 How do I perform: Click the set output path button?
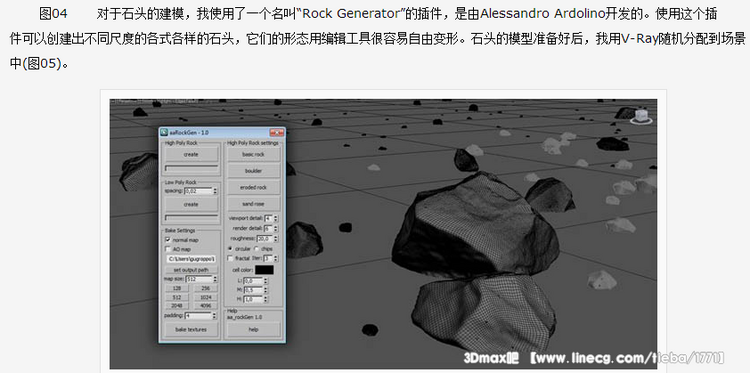[x=192, y=270]
